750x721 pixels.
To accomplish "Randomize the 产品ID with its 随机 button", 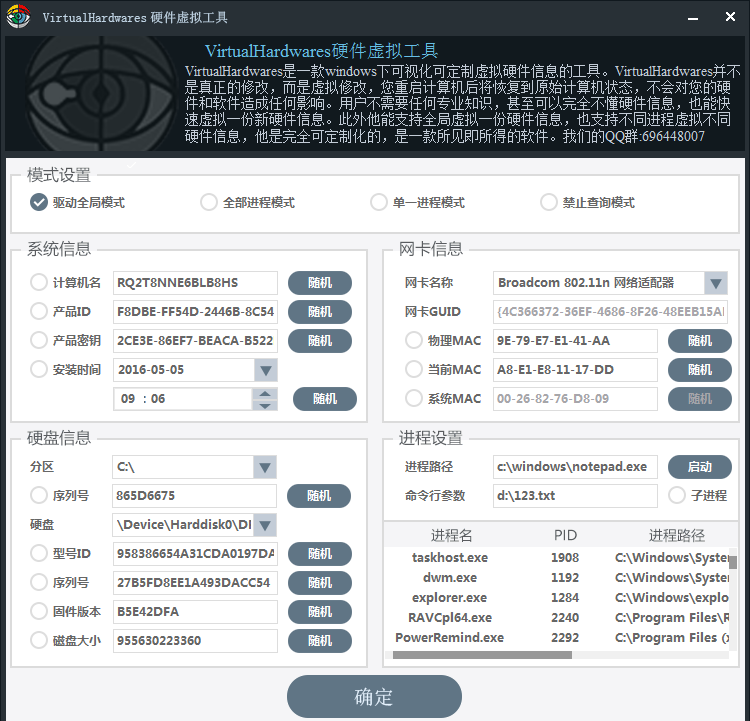I will click(320, 312).
